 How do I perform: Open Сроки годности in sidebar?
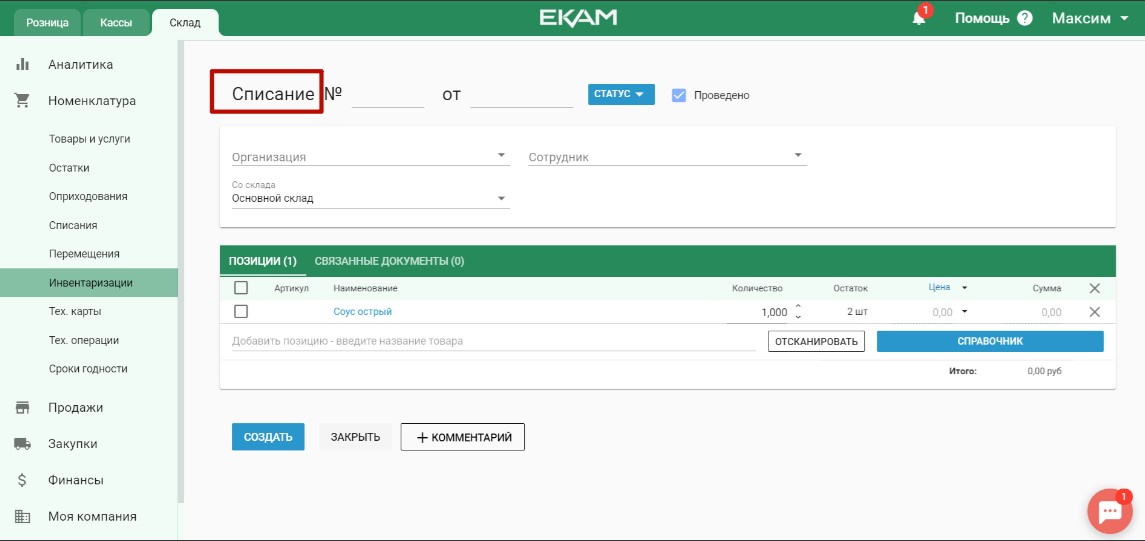(89, 369)
